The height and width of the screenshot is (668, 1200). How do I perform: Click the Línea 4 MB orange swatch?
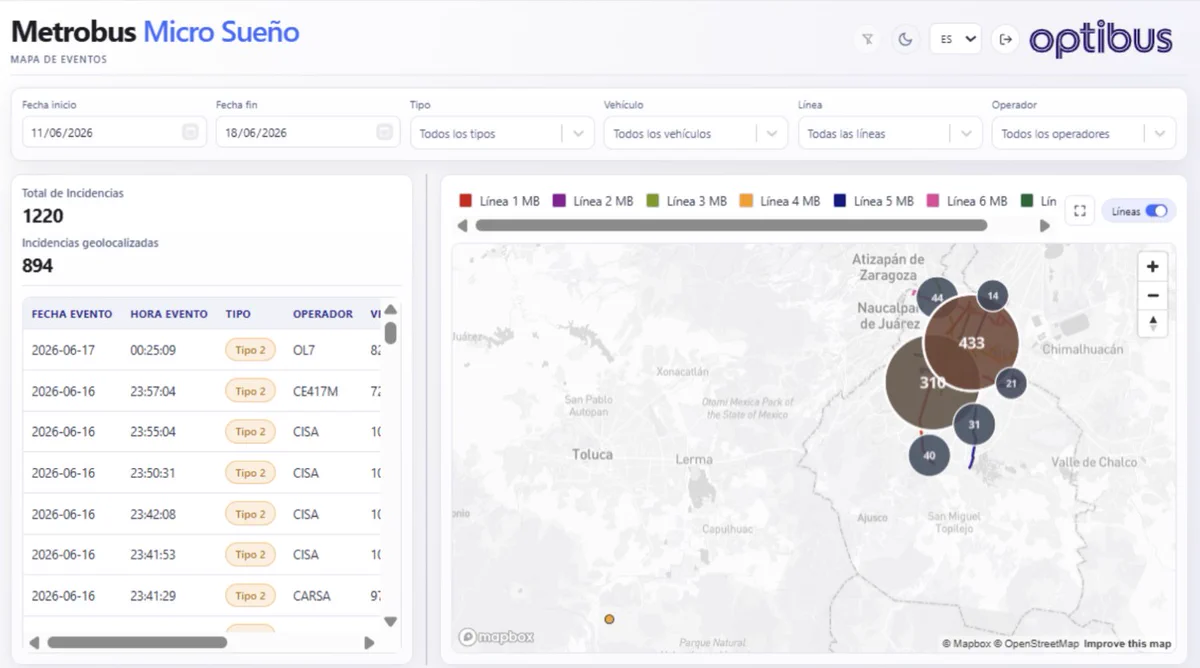(746, 201)
